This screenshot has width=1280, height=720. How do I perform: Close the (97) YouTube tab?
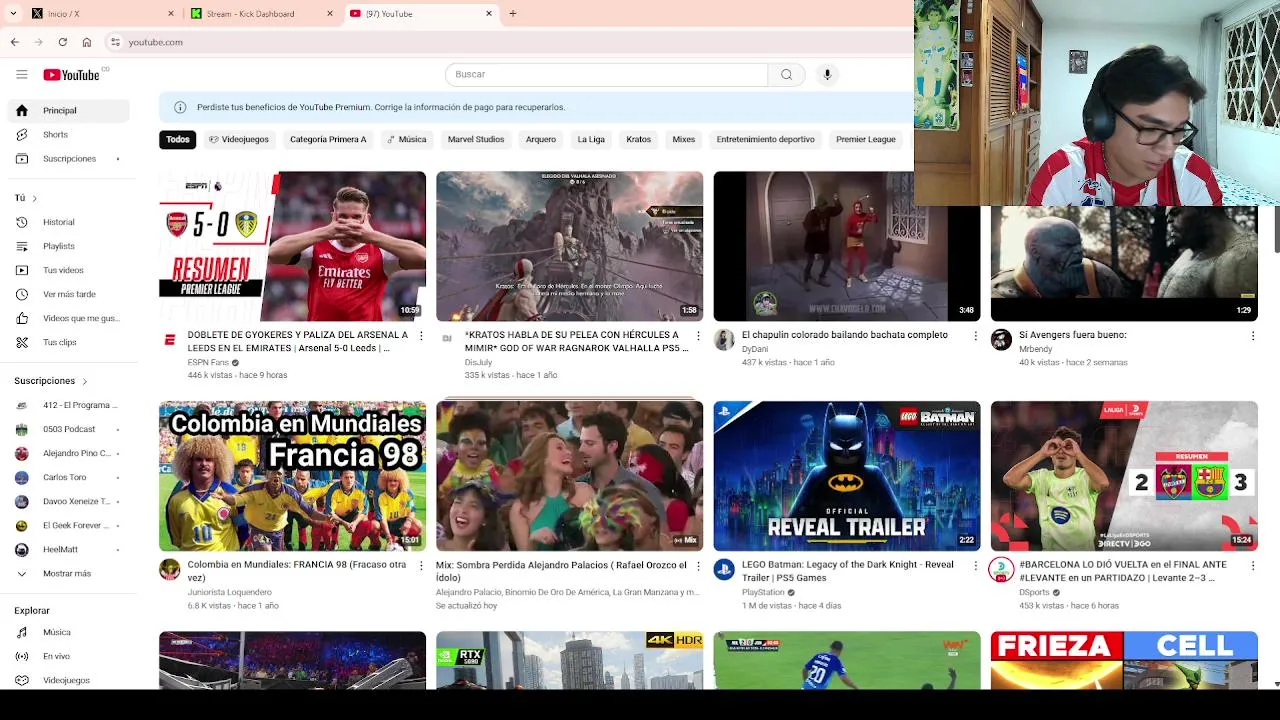tap(489, 14)
